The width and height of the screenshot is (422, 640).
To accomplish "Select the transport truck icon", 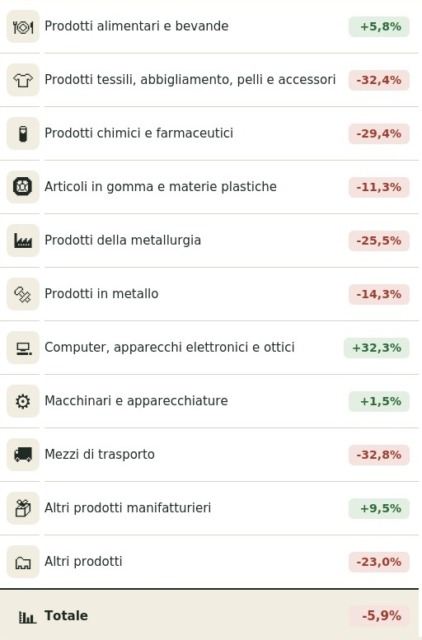I will tap(23, 455).
